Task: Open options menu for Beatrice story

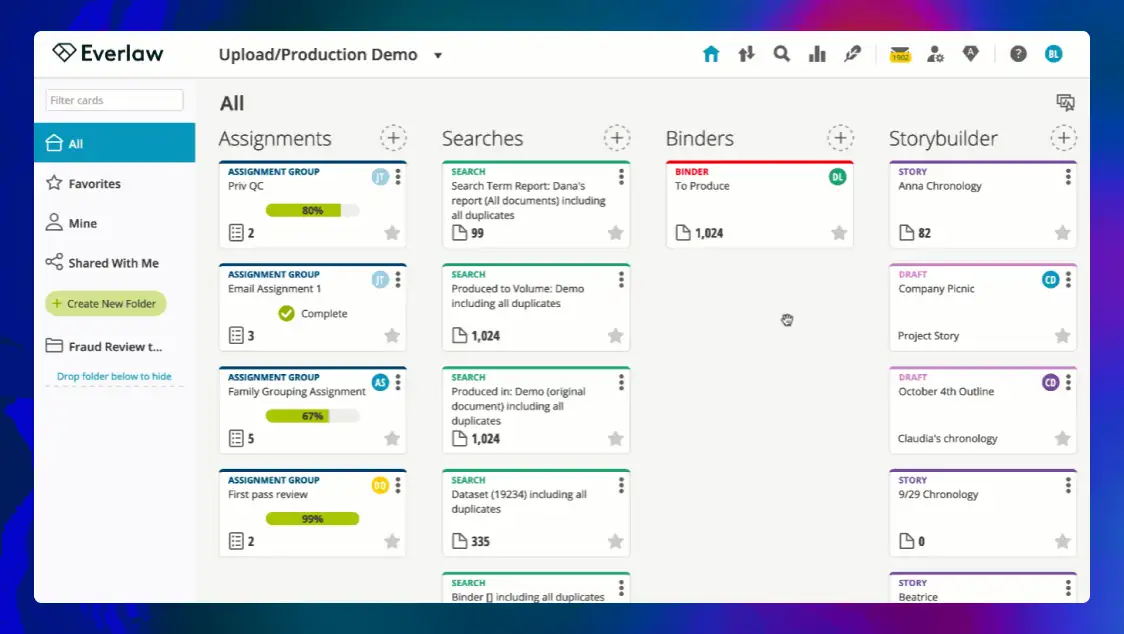Action: pyautogui.click(x=1068, y=588)
